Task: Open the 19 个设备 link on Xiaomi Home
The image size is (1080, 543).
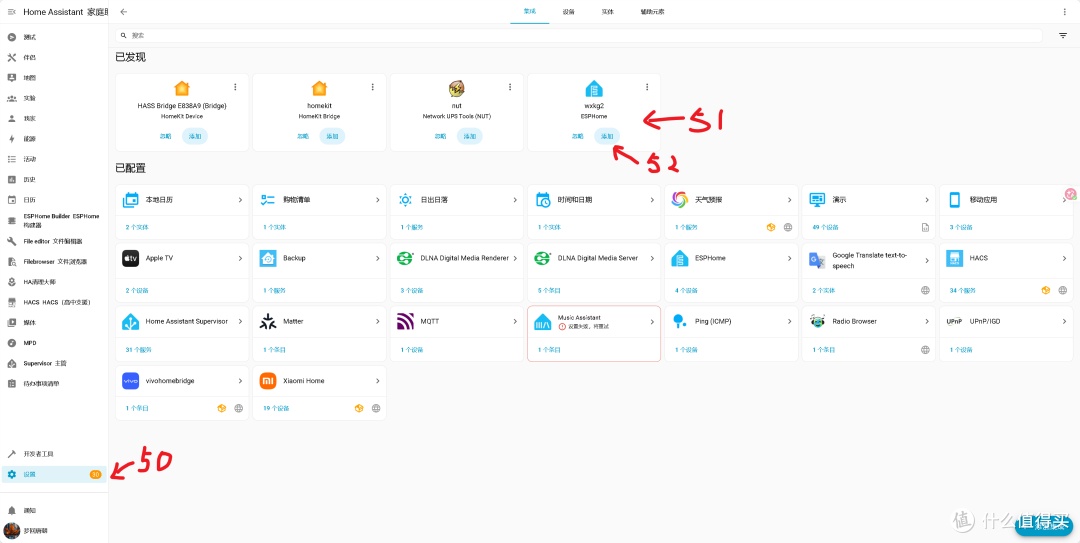Action: (276, 408)
